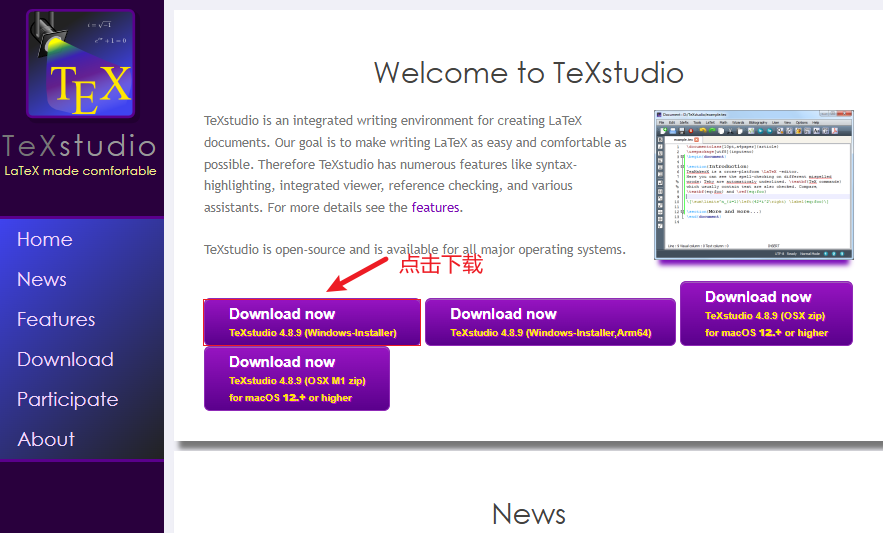Click the TeXstudio logo icon
This screenshot has width=883, height=533.
click(x=81, y=64)
